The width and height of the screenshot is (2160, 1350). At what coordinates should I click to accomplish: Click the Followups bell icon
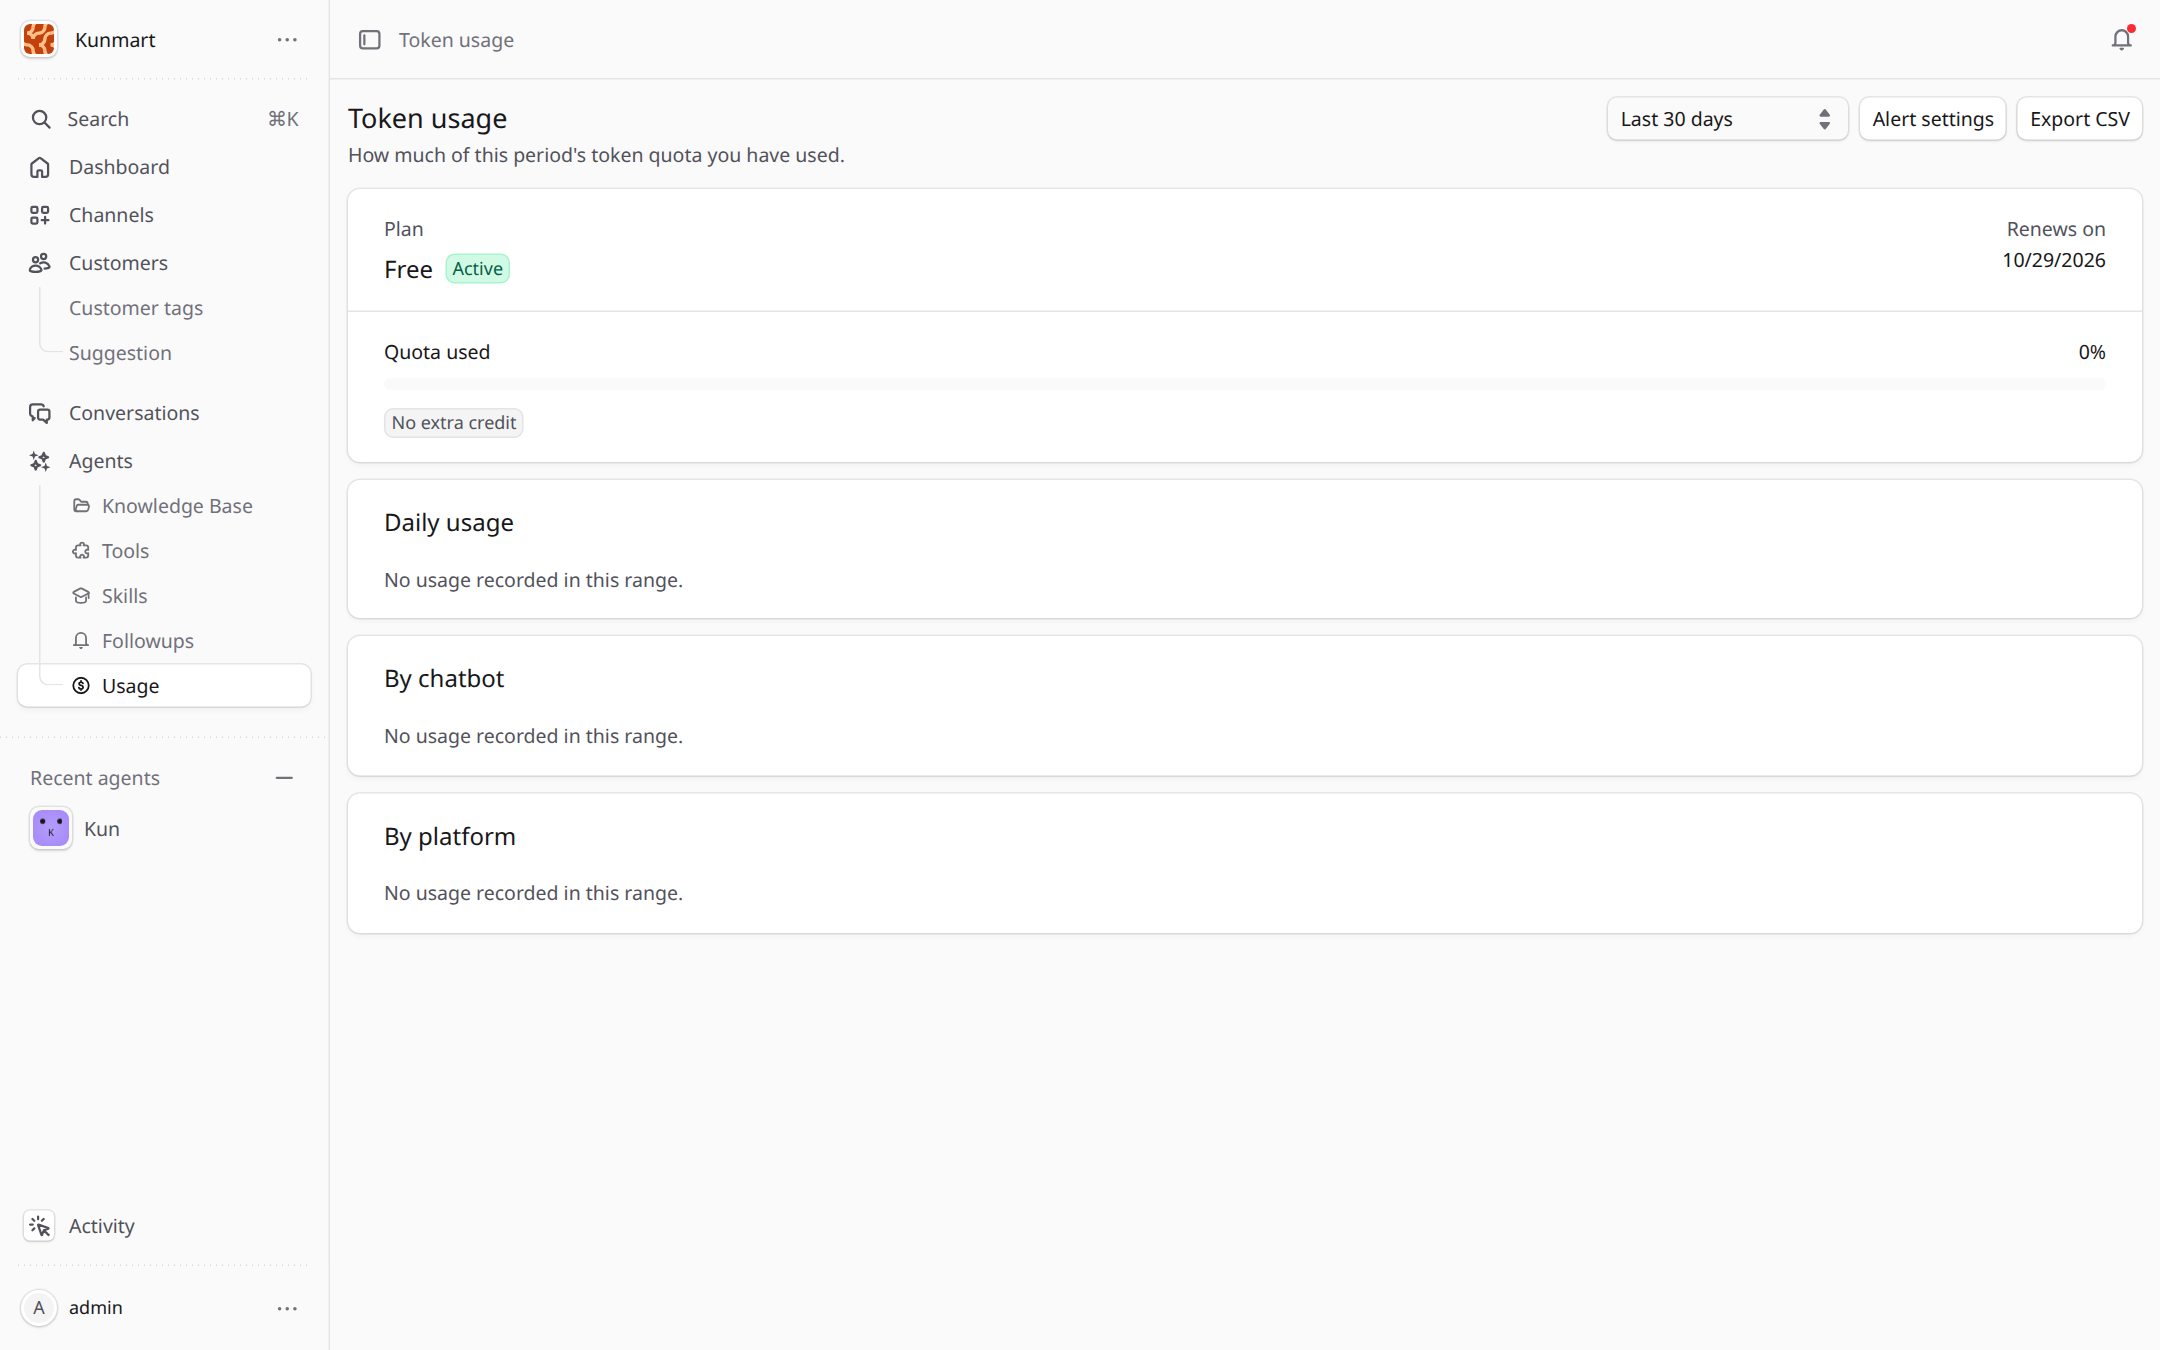pyautogui.click(x=81, y=641)
